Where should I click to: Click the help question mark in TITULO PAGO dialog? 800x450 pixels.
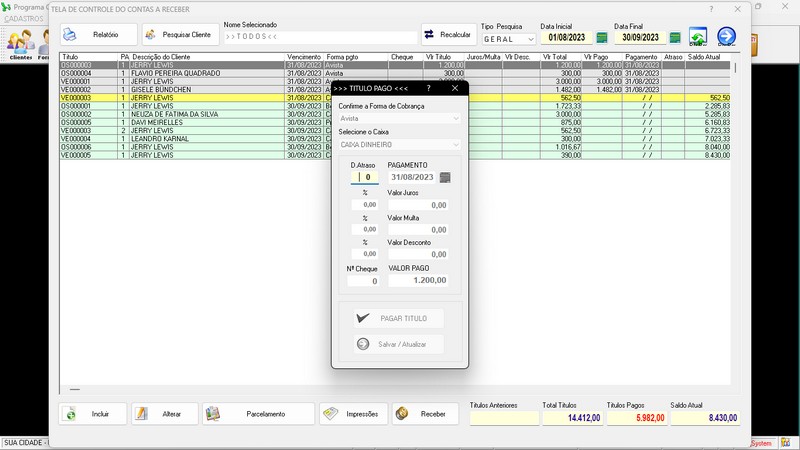[429, 88]
